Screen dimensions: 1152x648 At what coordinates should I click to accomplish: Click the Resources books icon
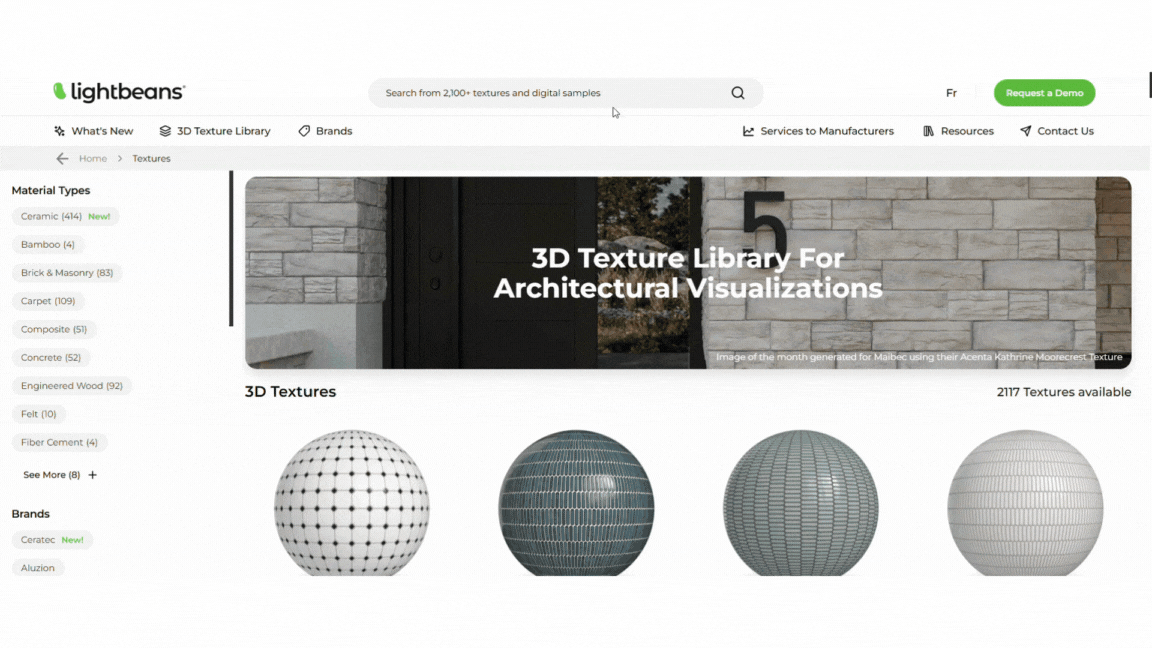tap(929, 132)
